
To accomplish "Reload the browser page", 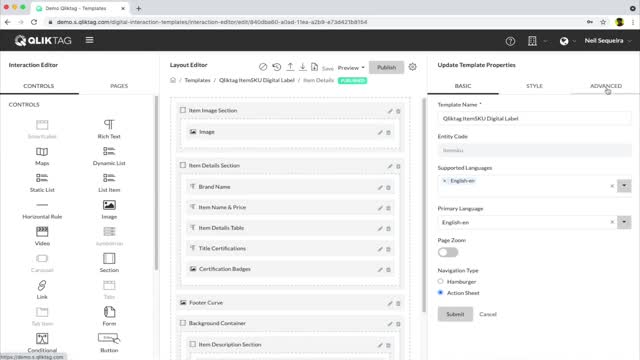I will tap(34, 22).
